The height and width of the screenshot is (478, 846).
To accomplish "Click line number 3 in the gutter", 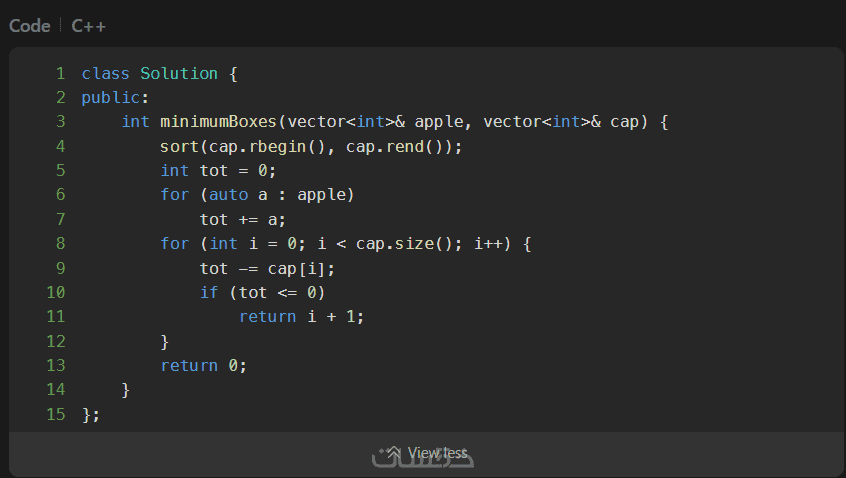I will [60, 122].
